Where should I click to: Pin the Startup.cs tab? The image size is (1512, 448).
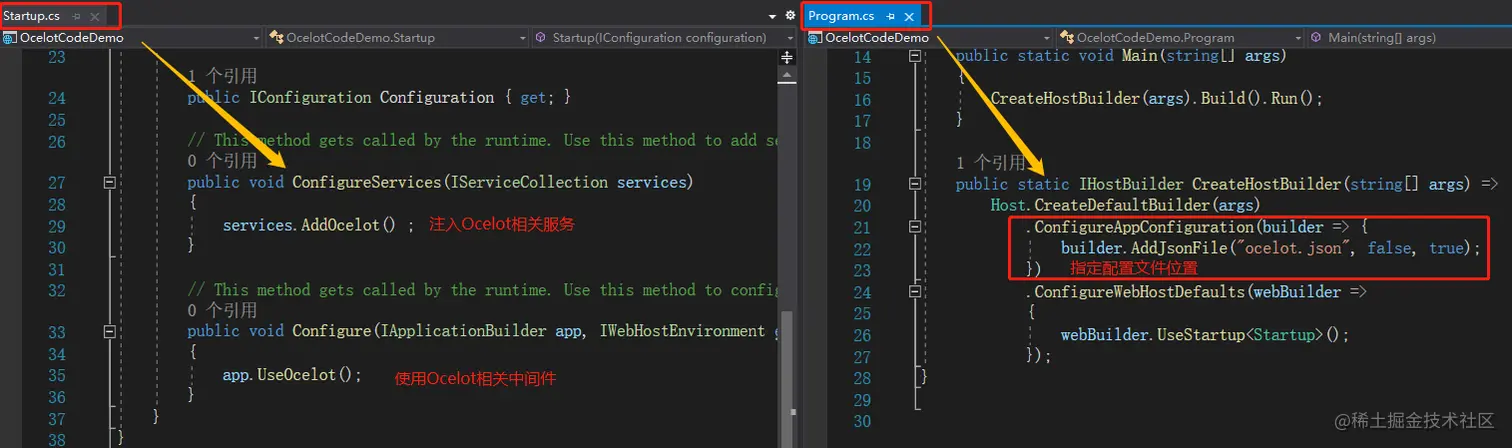click(x=77, y=17)
